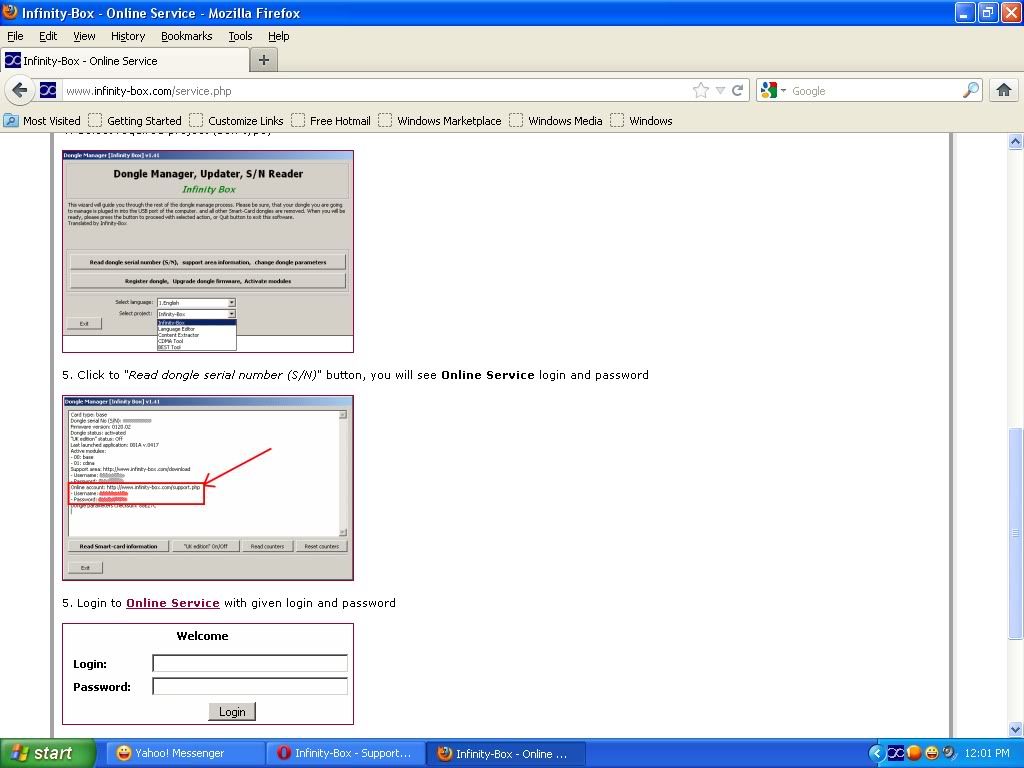The height and width of the screenshot is (768, 1024).
Task: Click the Firefox icon on the taskbar button
Action: click(x=445, y=753)
